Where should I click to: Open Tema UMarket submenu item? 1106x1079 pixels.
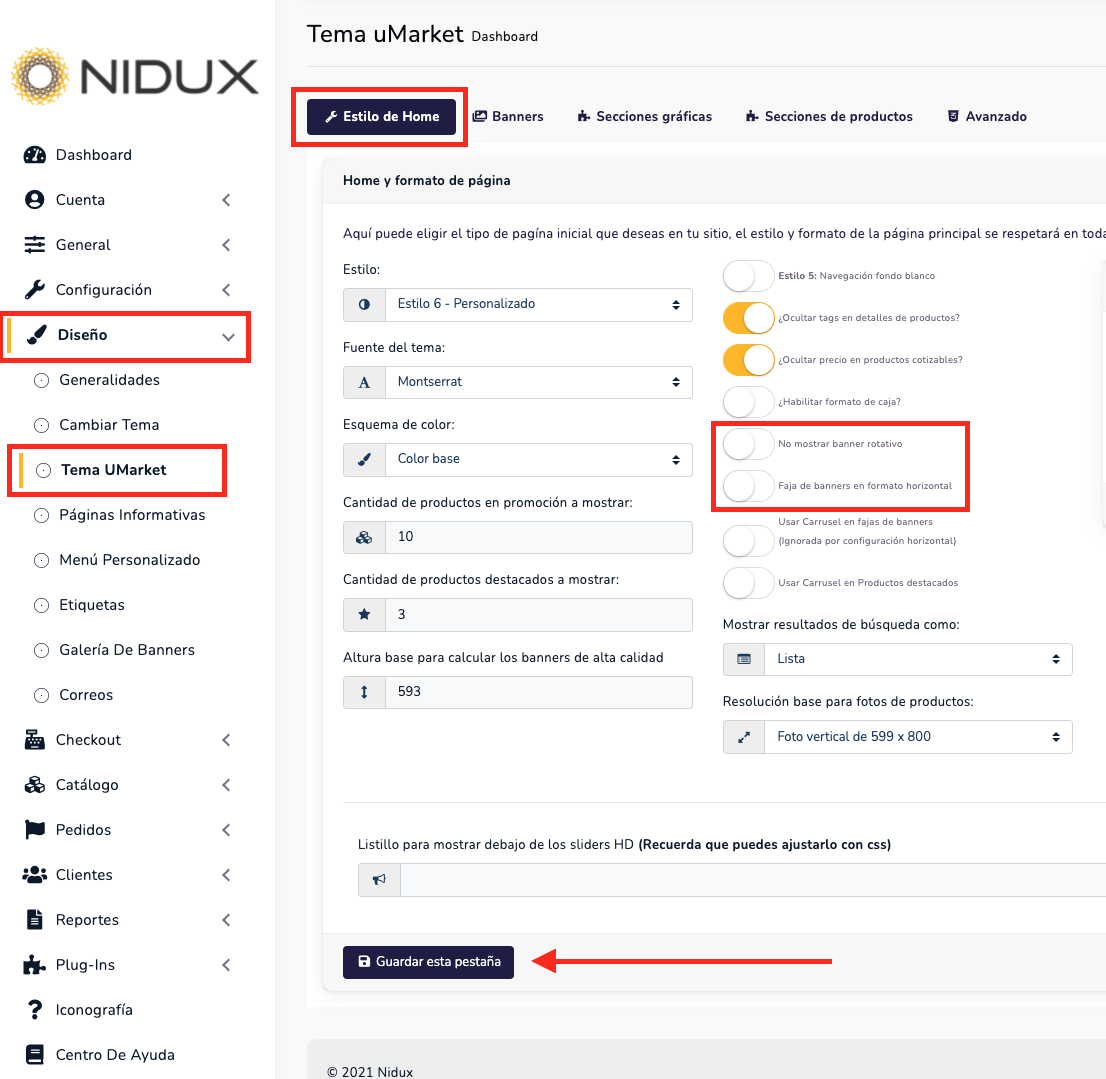(114, 470)
